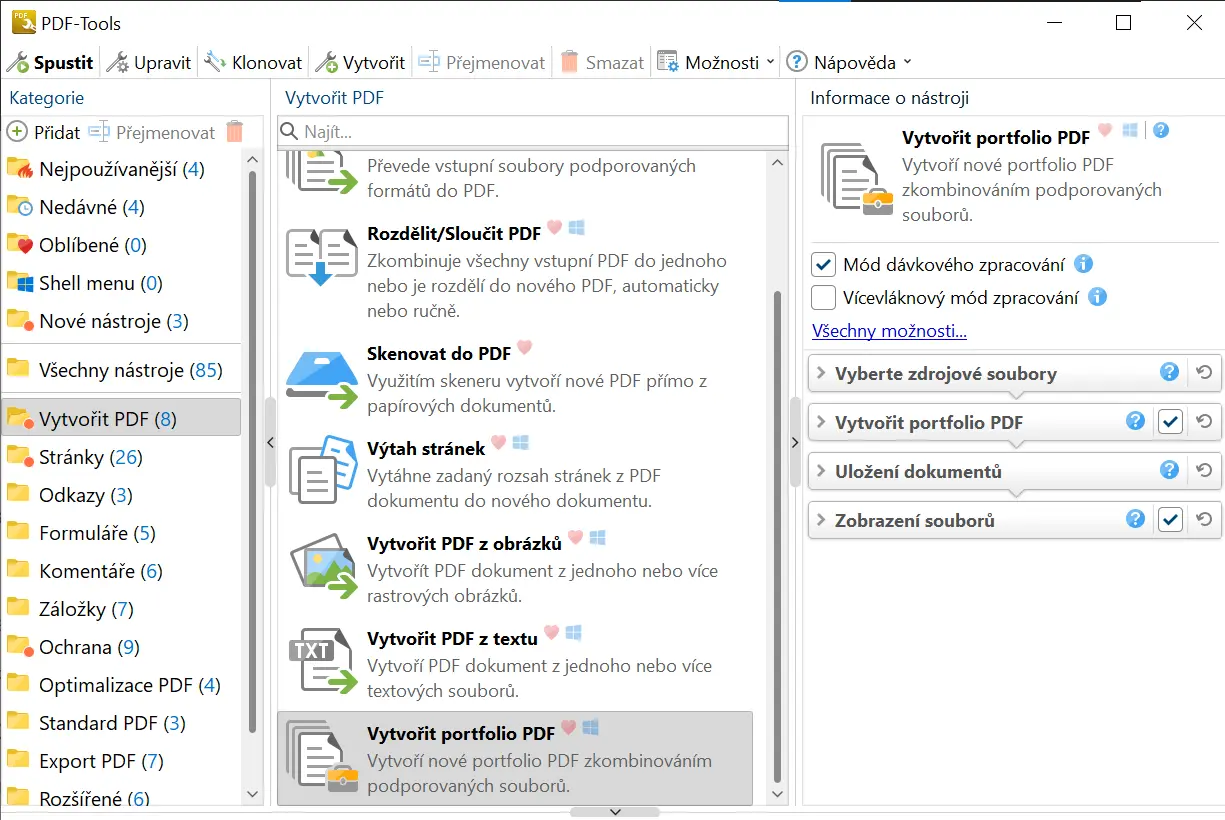Select Vytvořit PDF z textu TXT icon
The image size is (1225, 820).
pos(321,661)
